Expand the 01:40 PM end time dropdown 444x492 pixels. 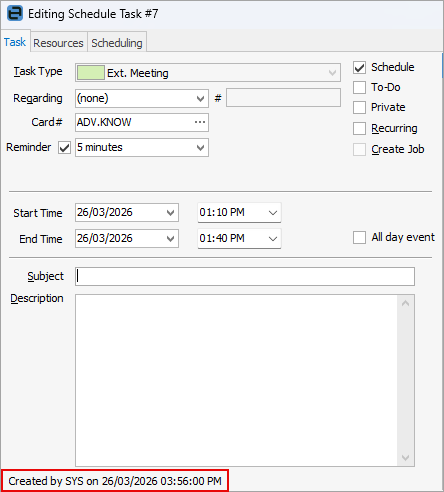(x=273, y=239)
